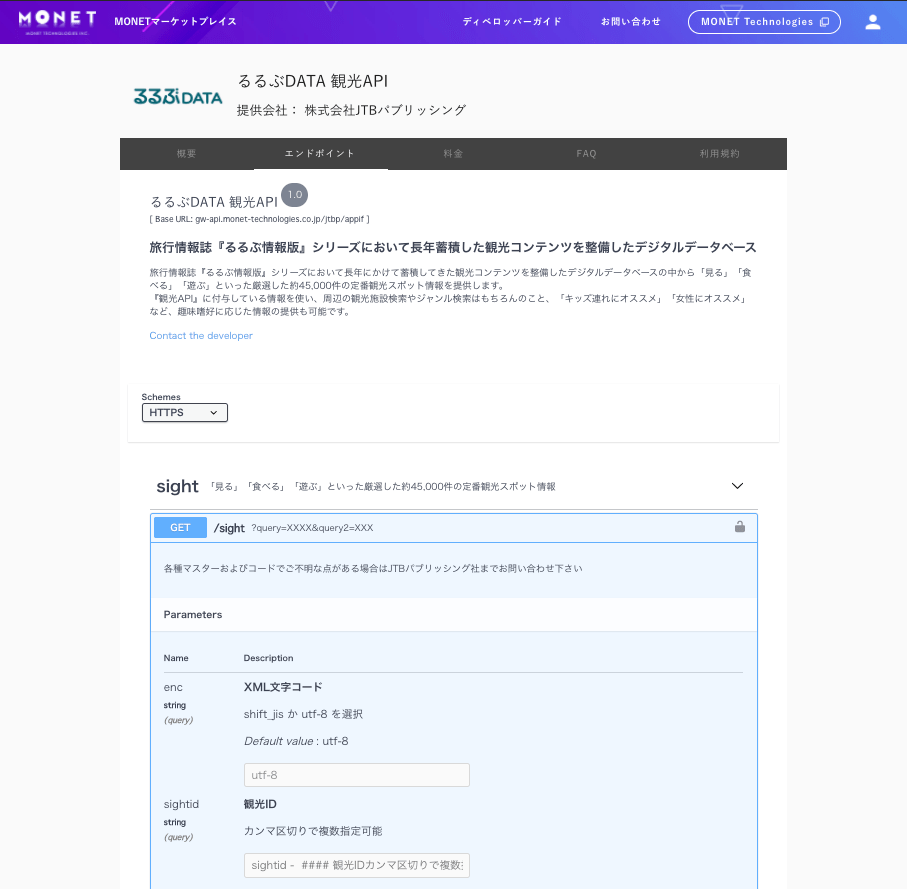The height and width of the screenshot is (889, 907).
Task: Click the enc parameter name
Action: click(x=173, y=687)
